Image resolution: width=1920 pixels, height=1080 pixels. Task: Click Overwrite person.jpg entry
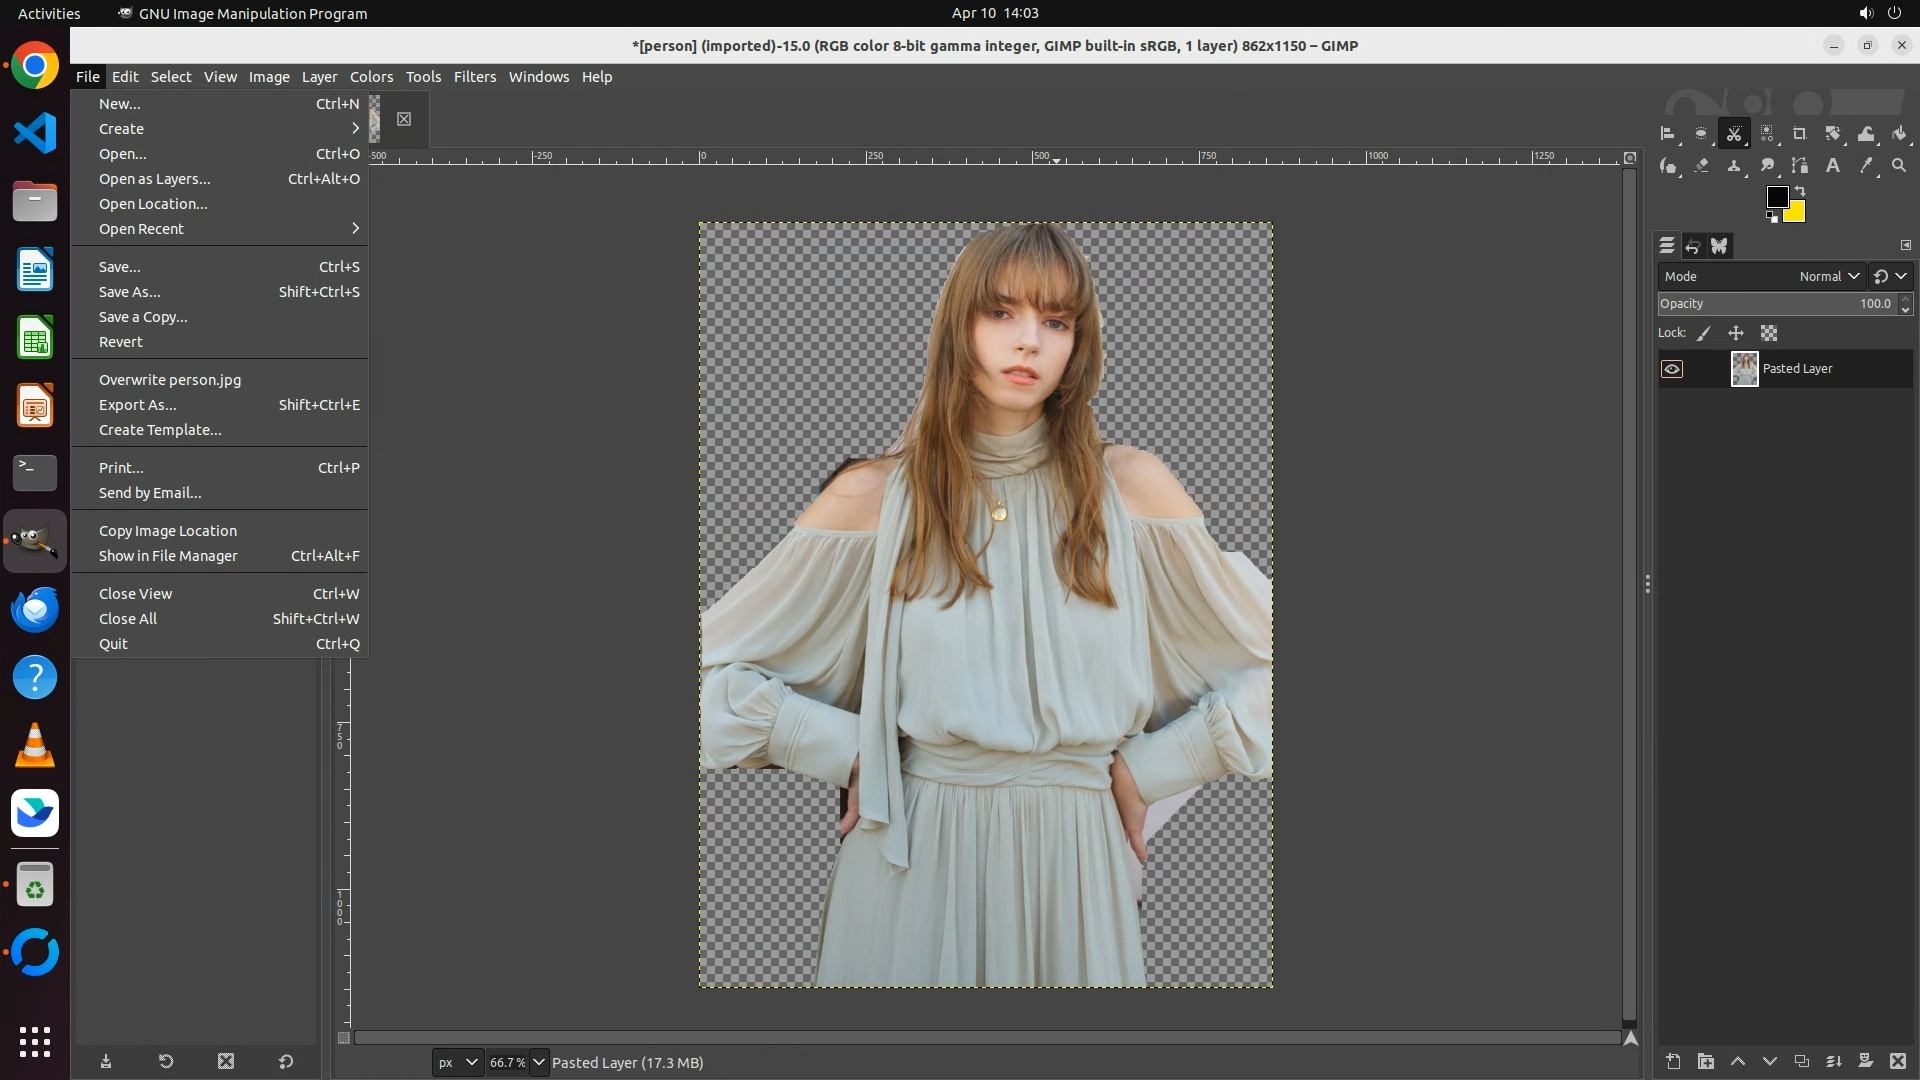click(x=170, y=380)
